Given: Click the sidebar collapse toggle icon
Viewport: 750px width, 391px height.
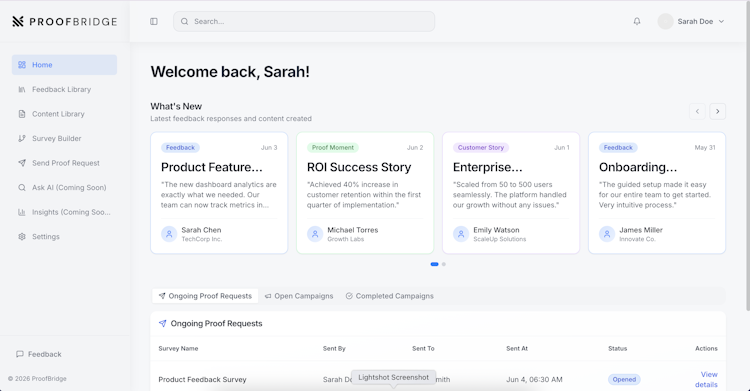Looking at the screenshot, I should 154,22.
